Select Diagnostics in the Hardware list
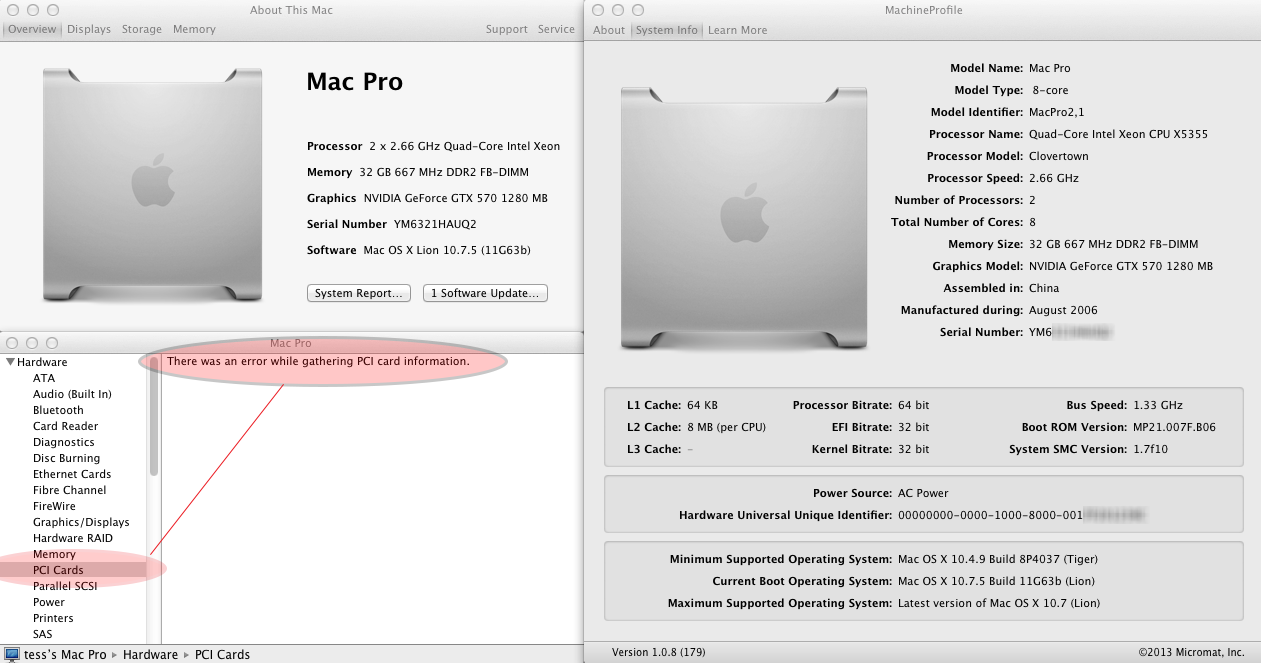This screenshot has width=1261, height=663. 63,442
